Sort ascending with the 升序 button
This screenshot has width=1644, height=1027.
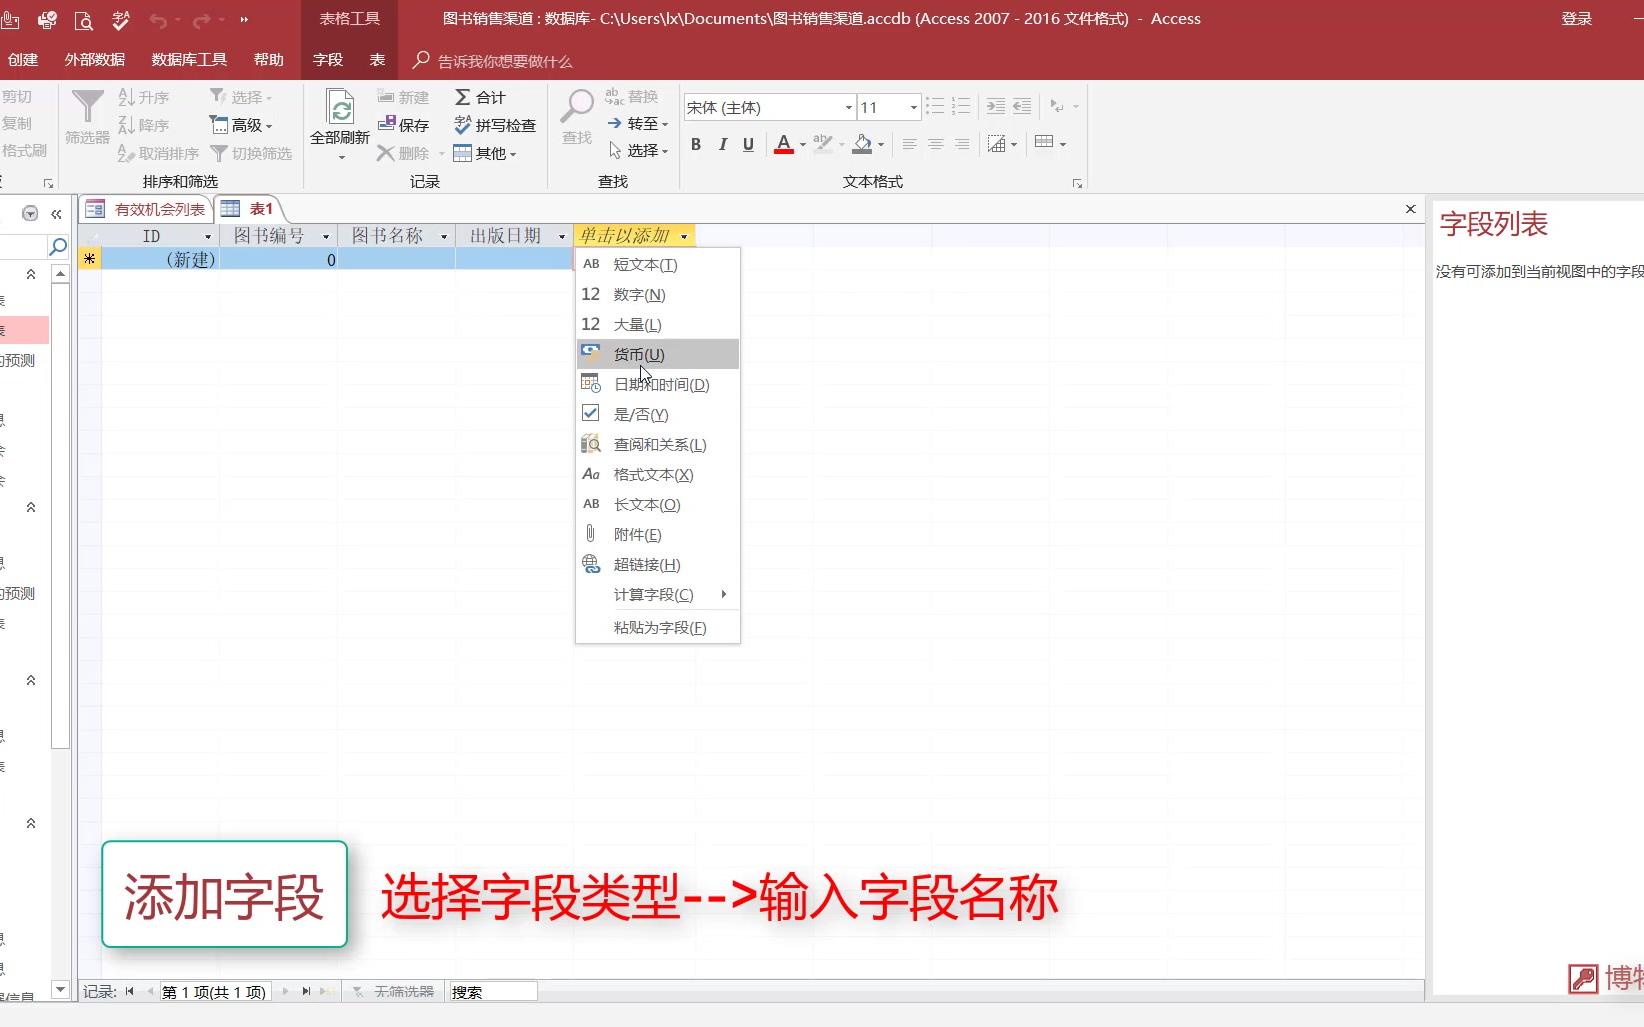pyautogui.click(x=143, y=97)
